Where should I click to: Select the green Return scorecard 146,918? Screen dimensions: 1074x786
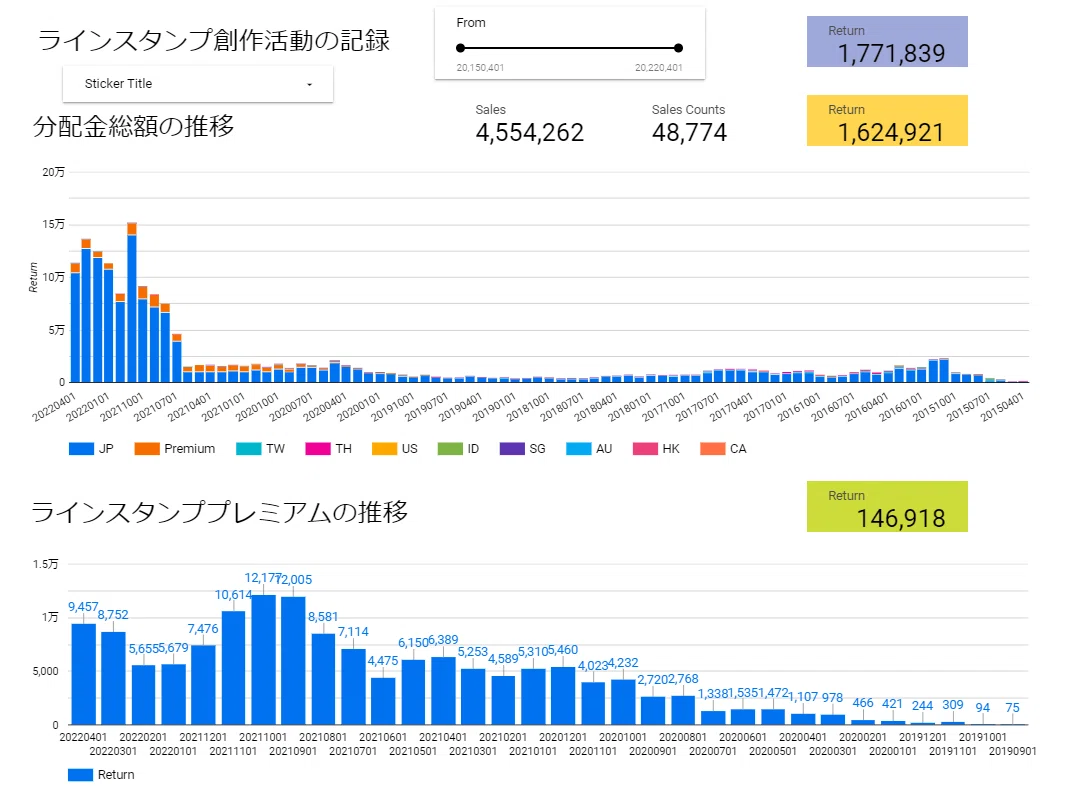[x=887, y=507]
